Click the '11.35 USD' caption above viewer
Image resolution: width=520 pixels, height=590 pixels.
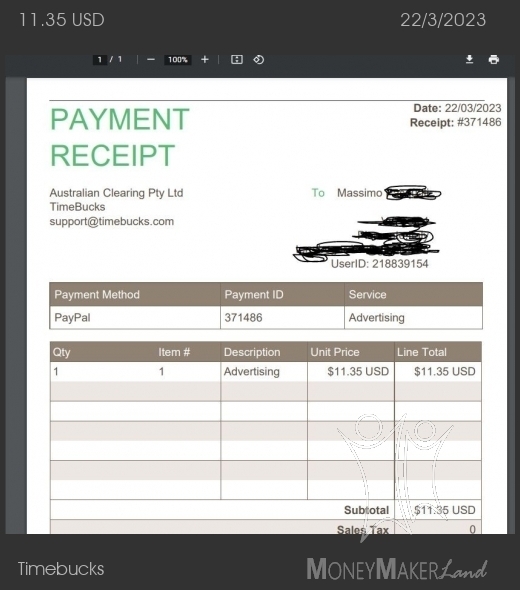[x=62, y=20]
